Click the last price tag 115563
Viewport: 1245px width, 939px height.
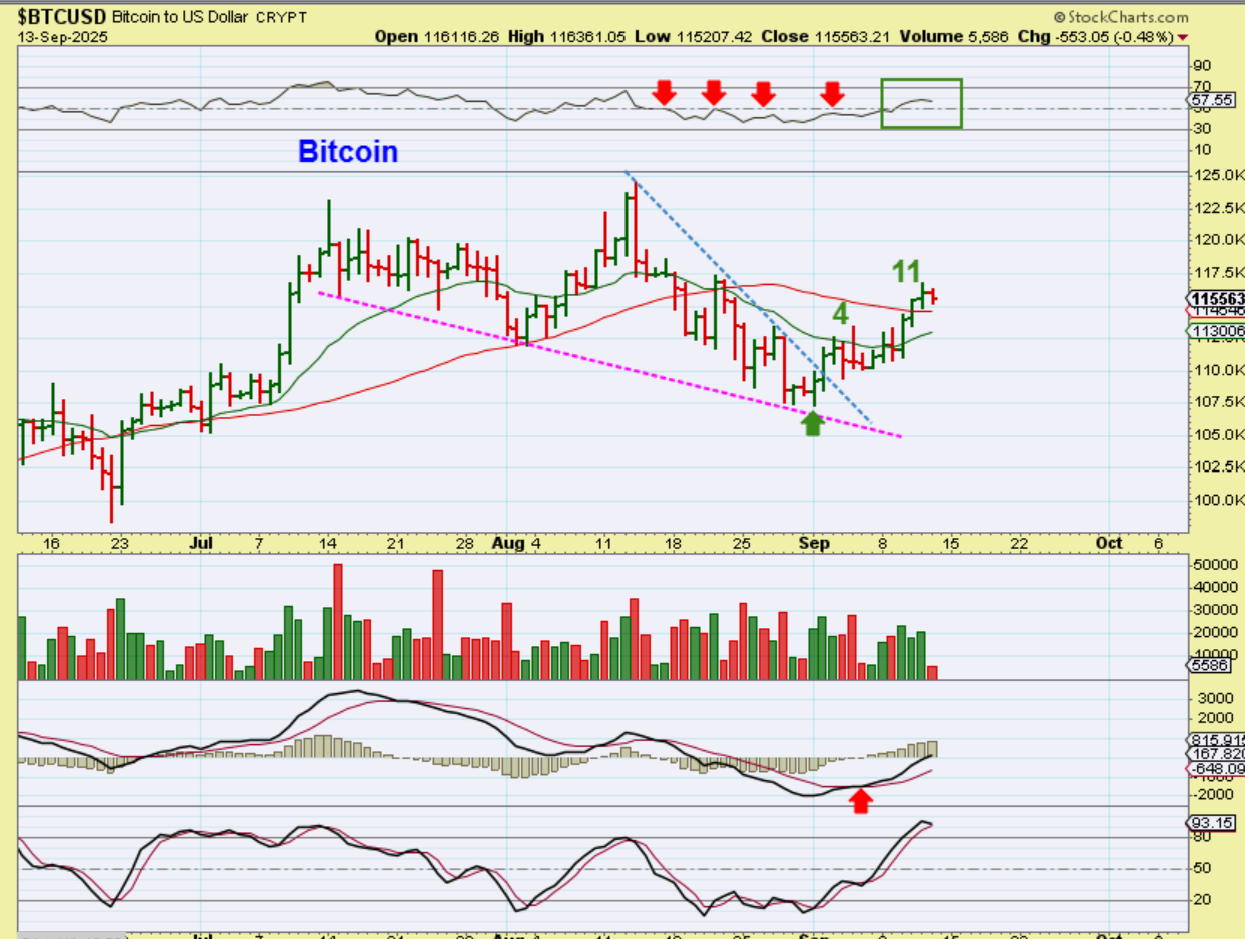pos(1216,298)
